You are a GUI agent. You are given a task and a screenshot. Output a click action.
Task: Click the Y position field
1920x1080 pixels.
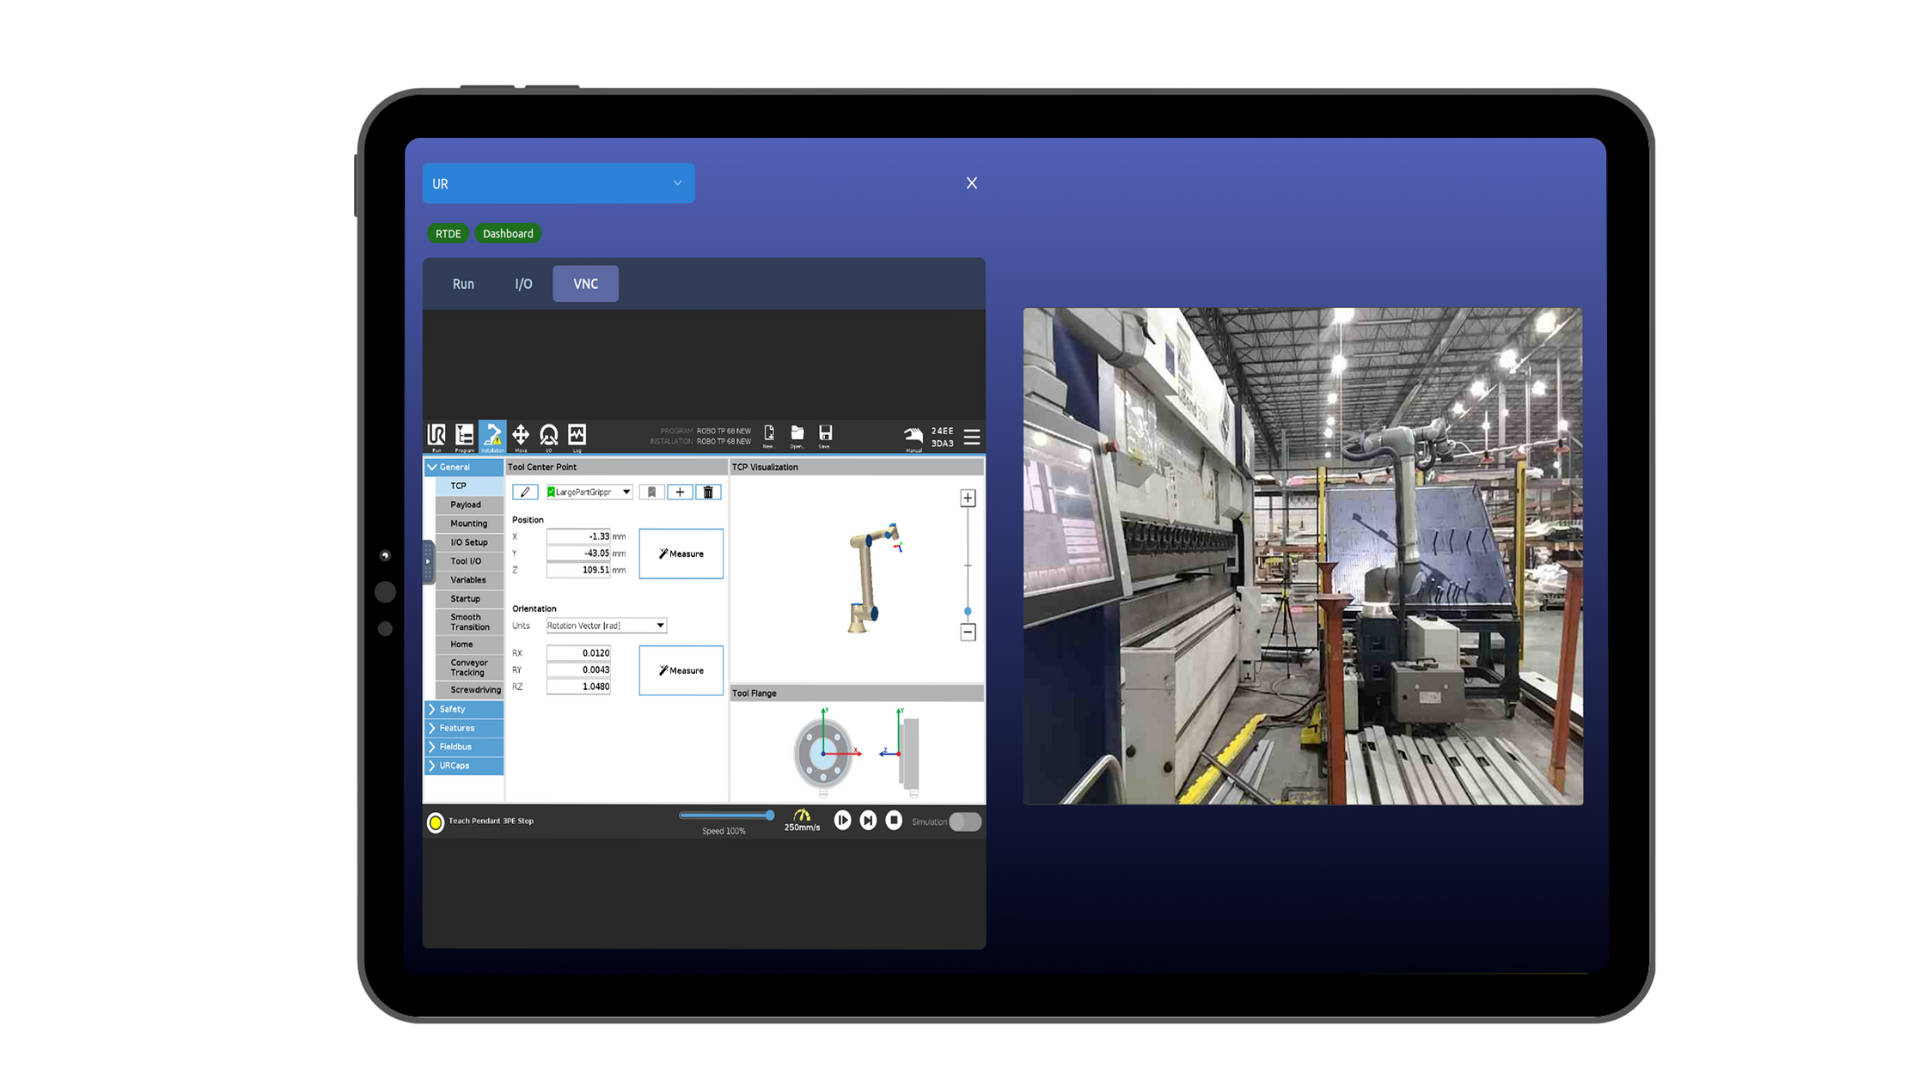click(x=578, y=554)
